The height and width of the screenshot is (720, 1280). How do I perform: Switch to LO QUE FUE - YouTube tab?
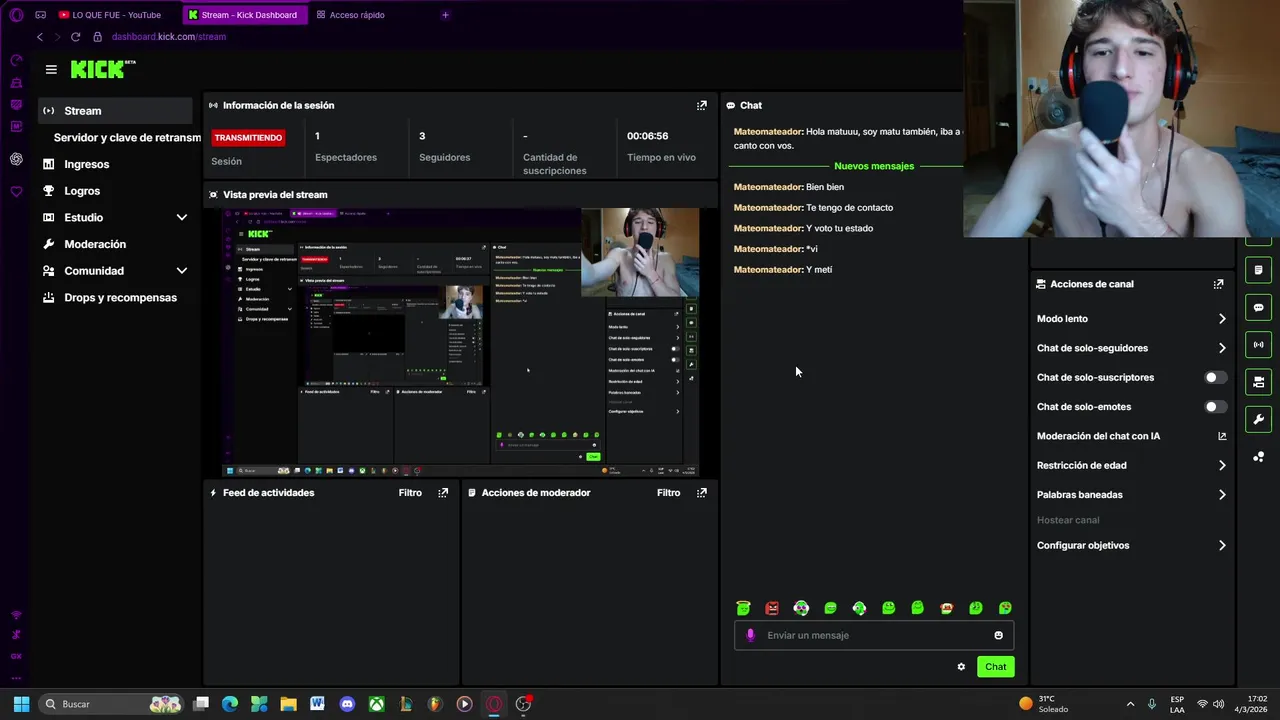tap(110, 15)
